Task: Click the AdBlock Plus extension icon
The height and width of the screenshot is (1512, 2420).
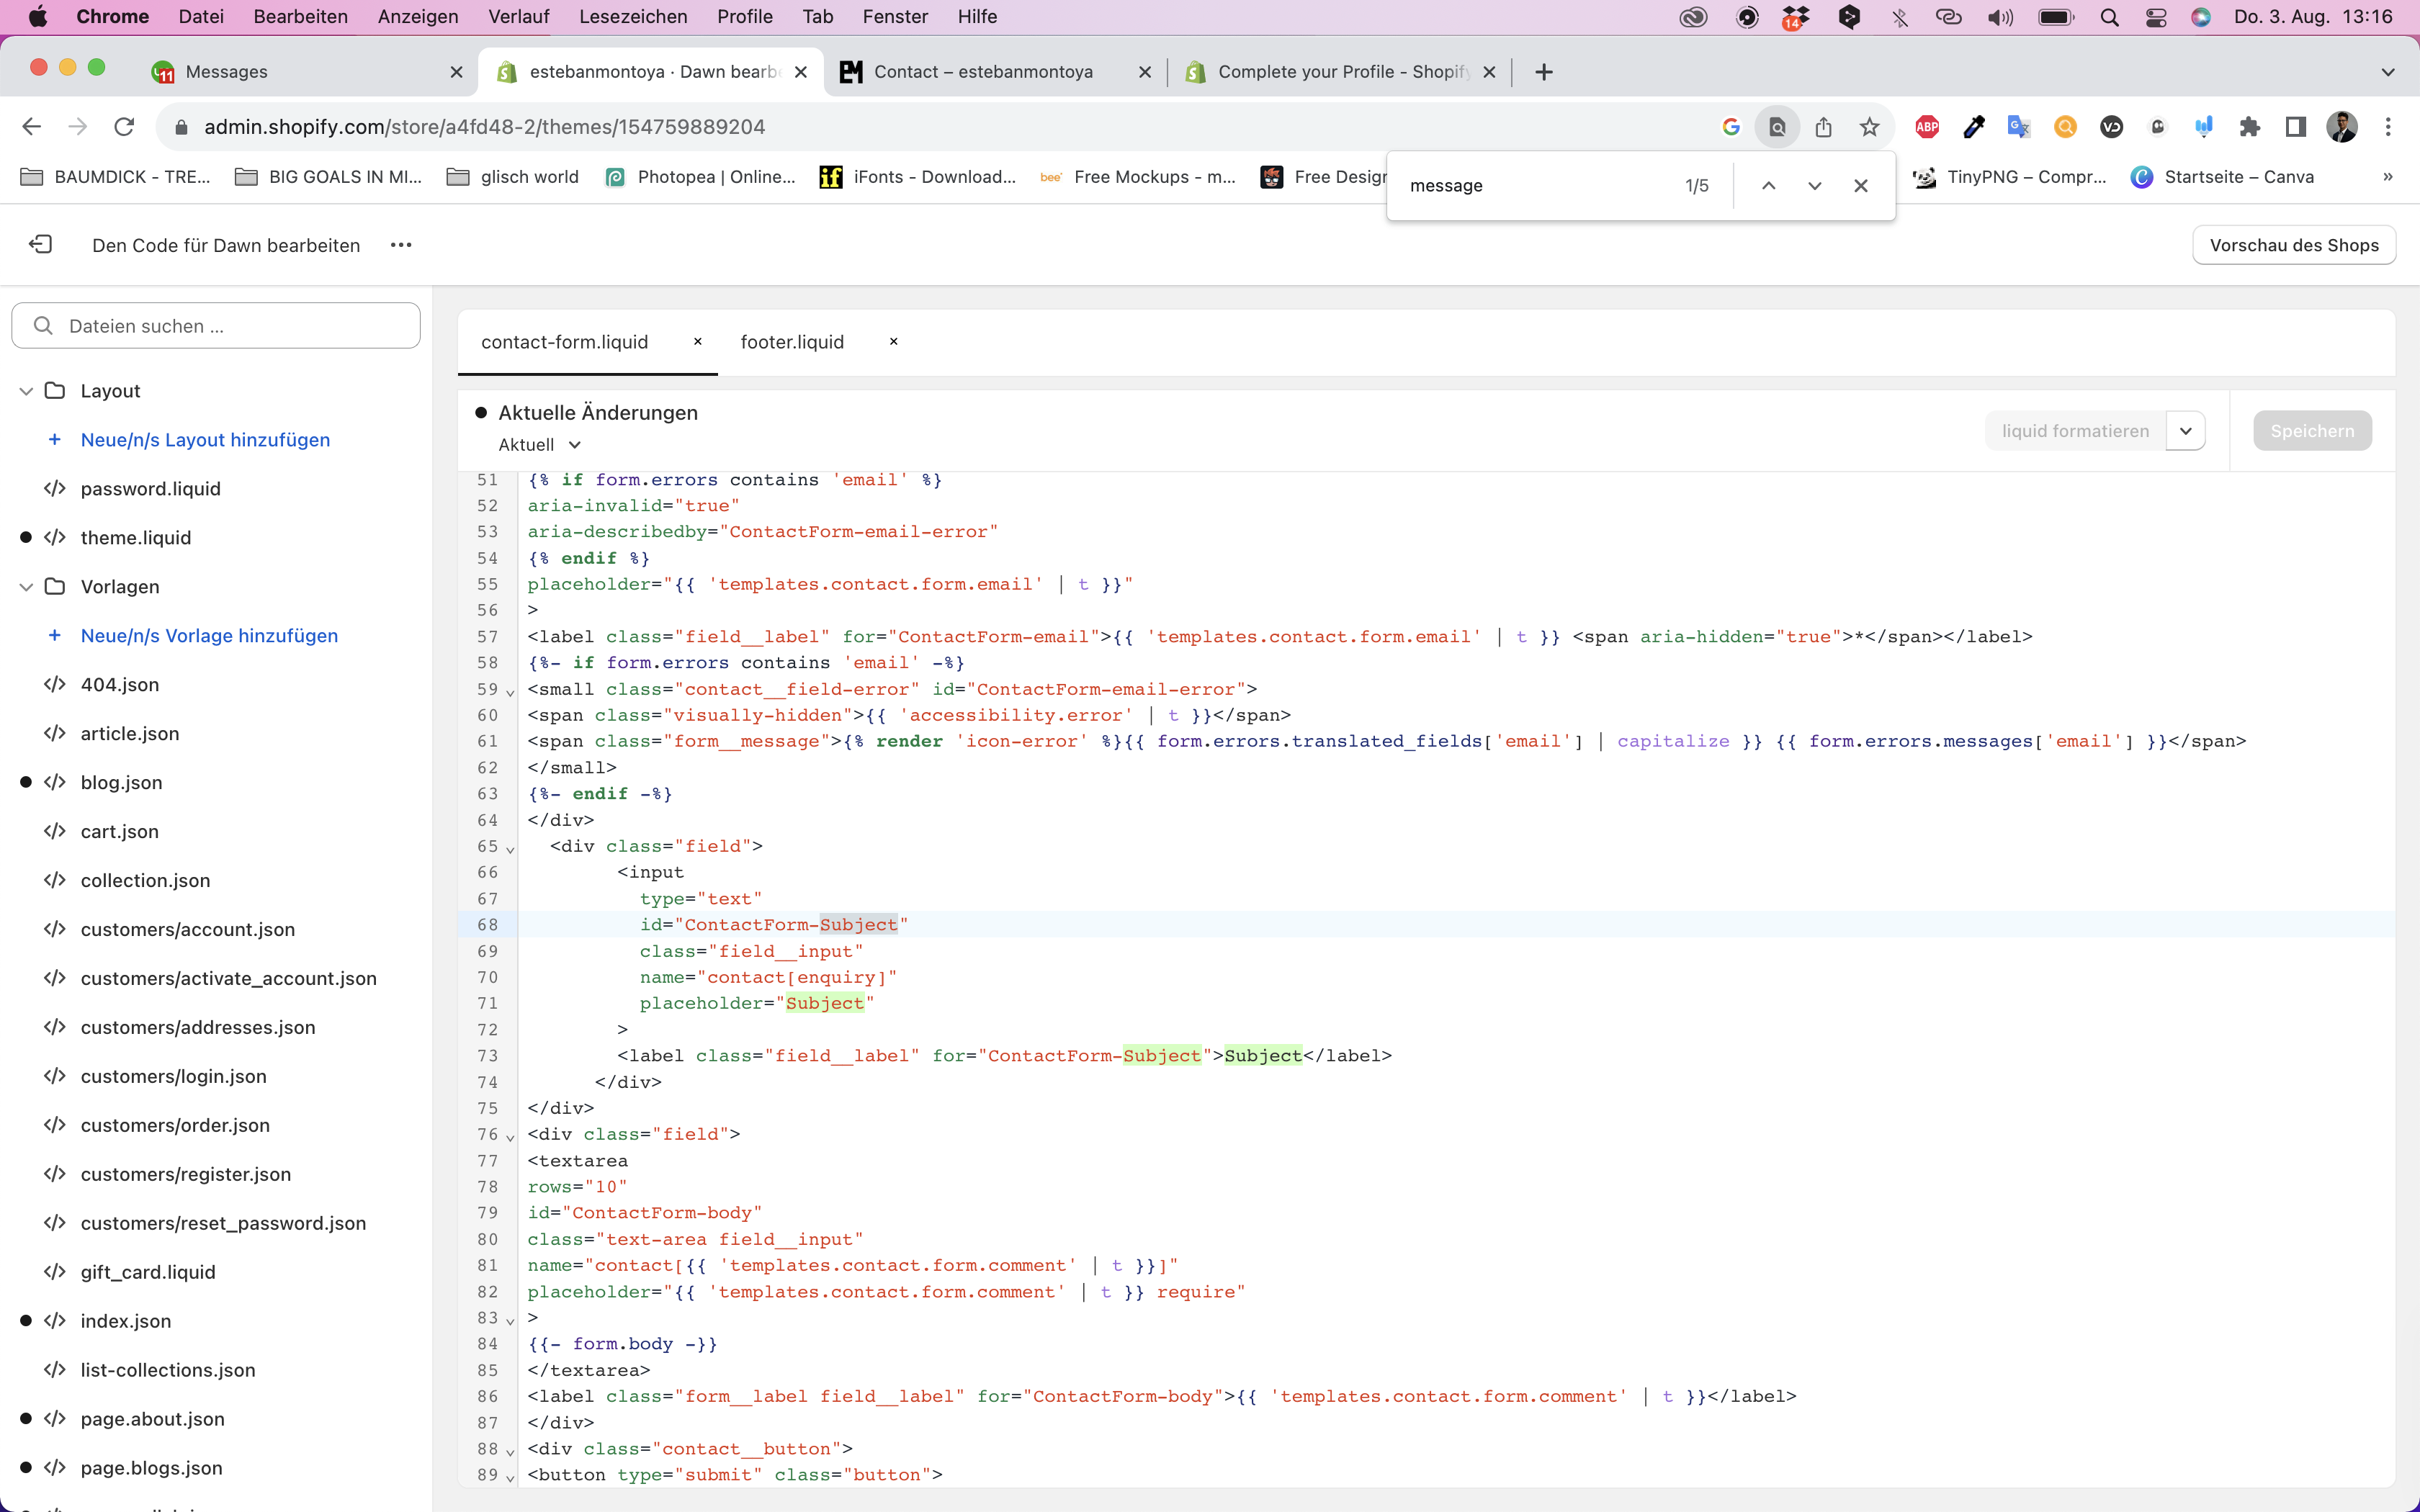Action: (1927, 127)
